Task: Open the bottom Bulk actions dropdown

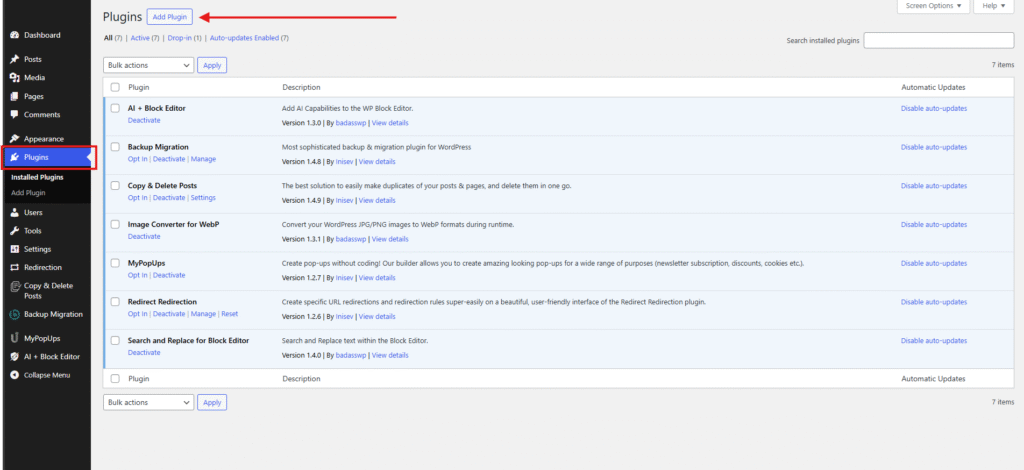Action: coord(148,403)
